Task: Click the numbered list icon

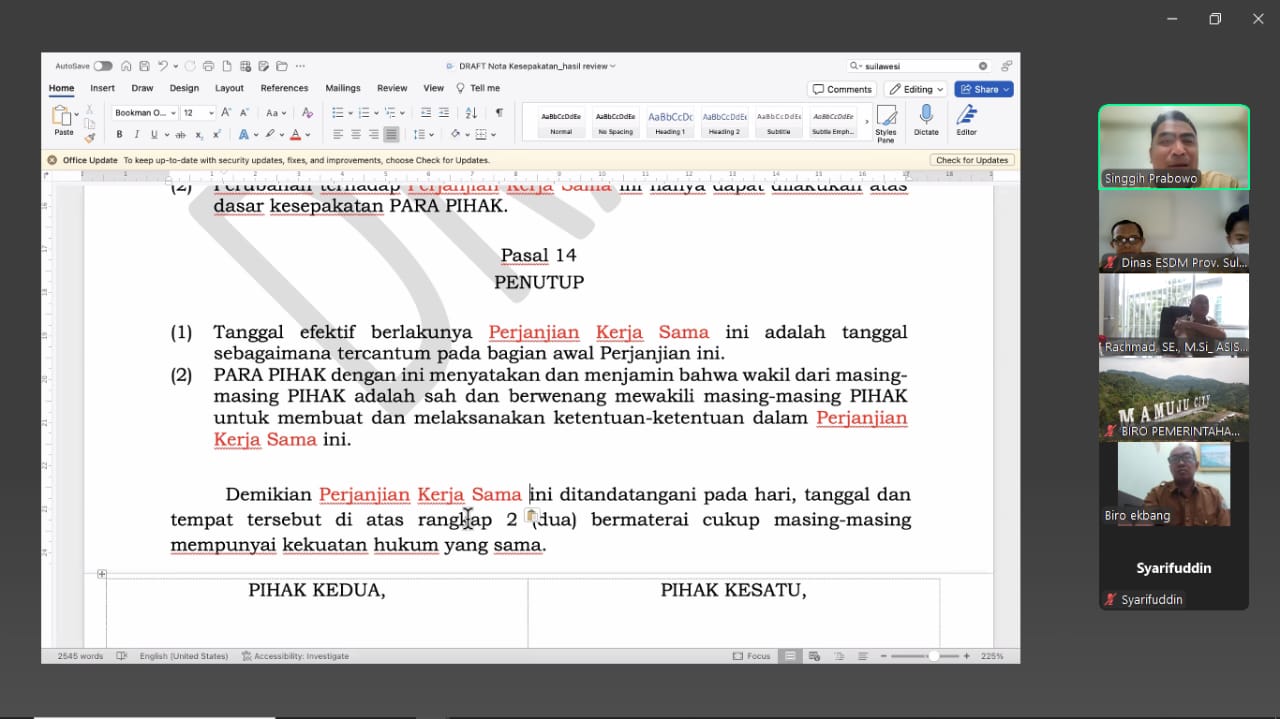Action: tap(364, 113)
